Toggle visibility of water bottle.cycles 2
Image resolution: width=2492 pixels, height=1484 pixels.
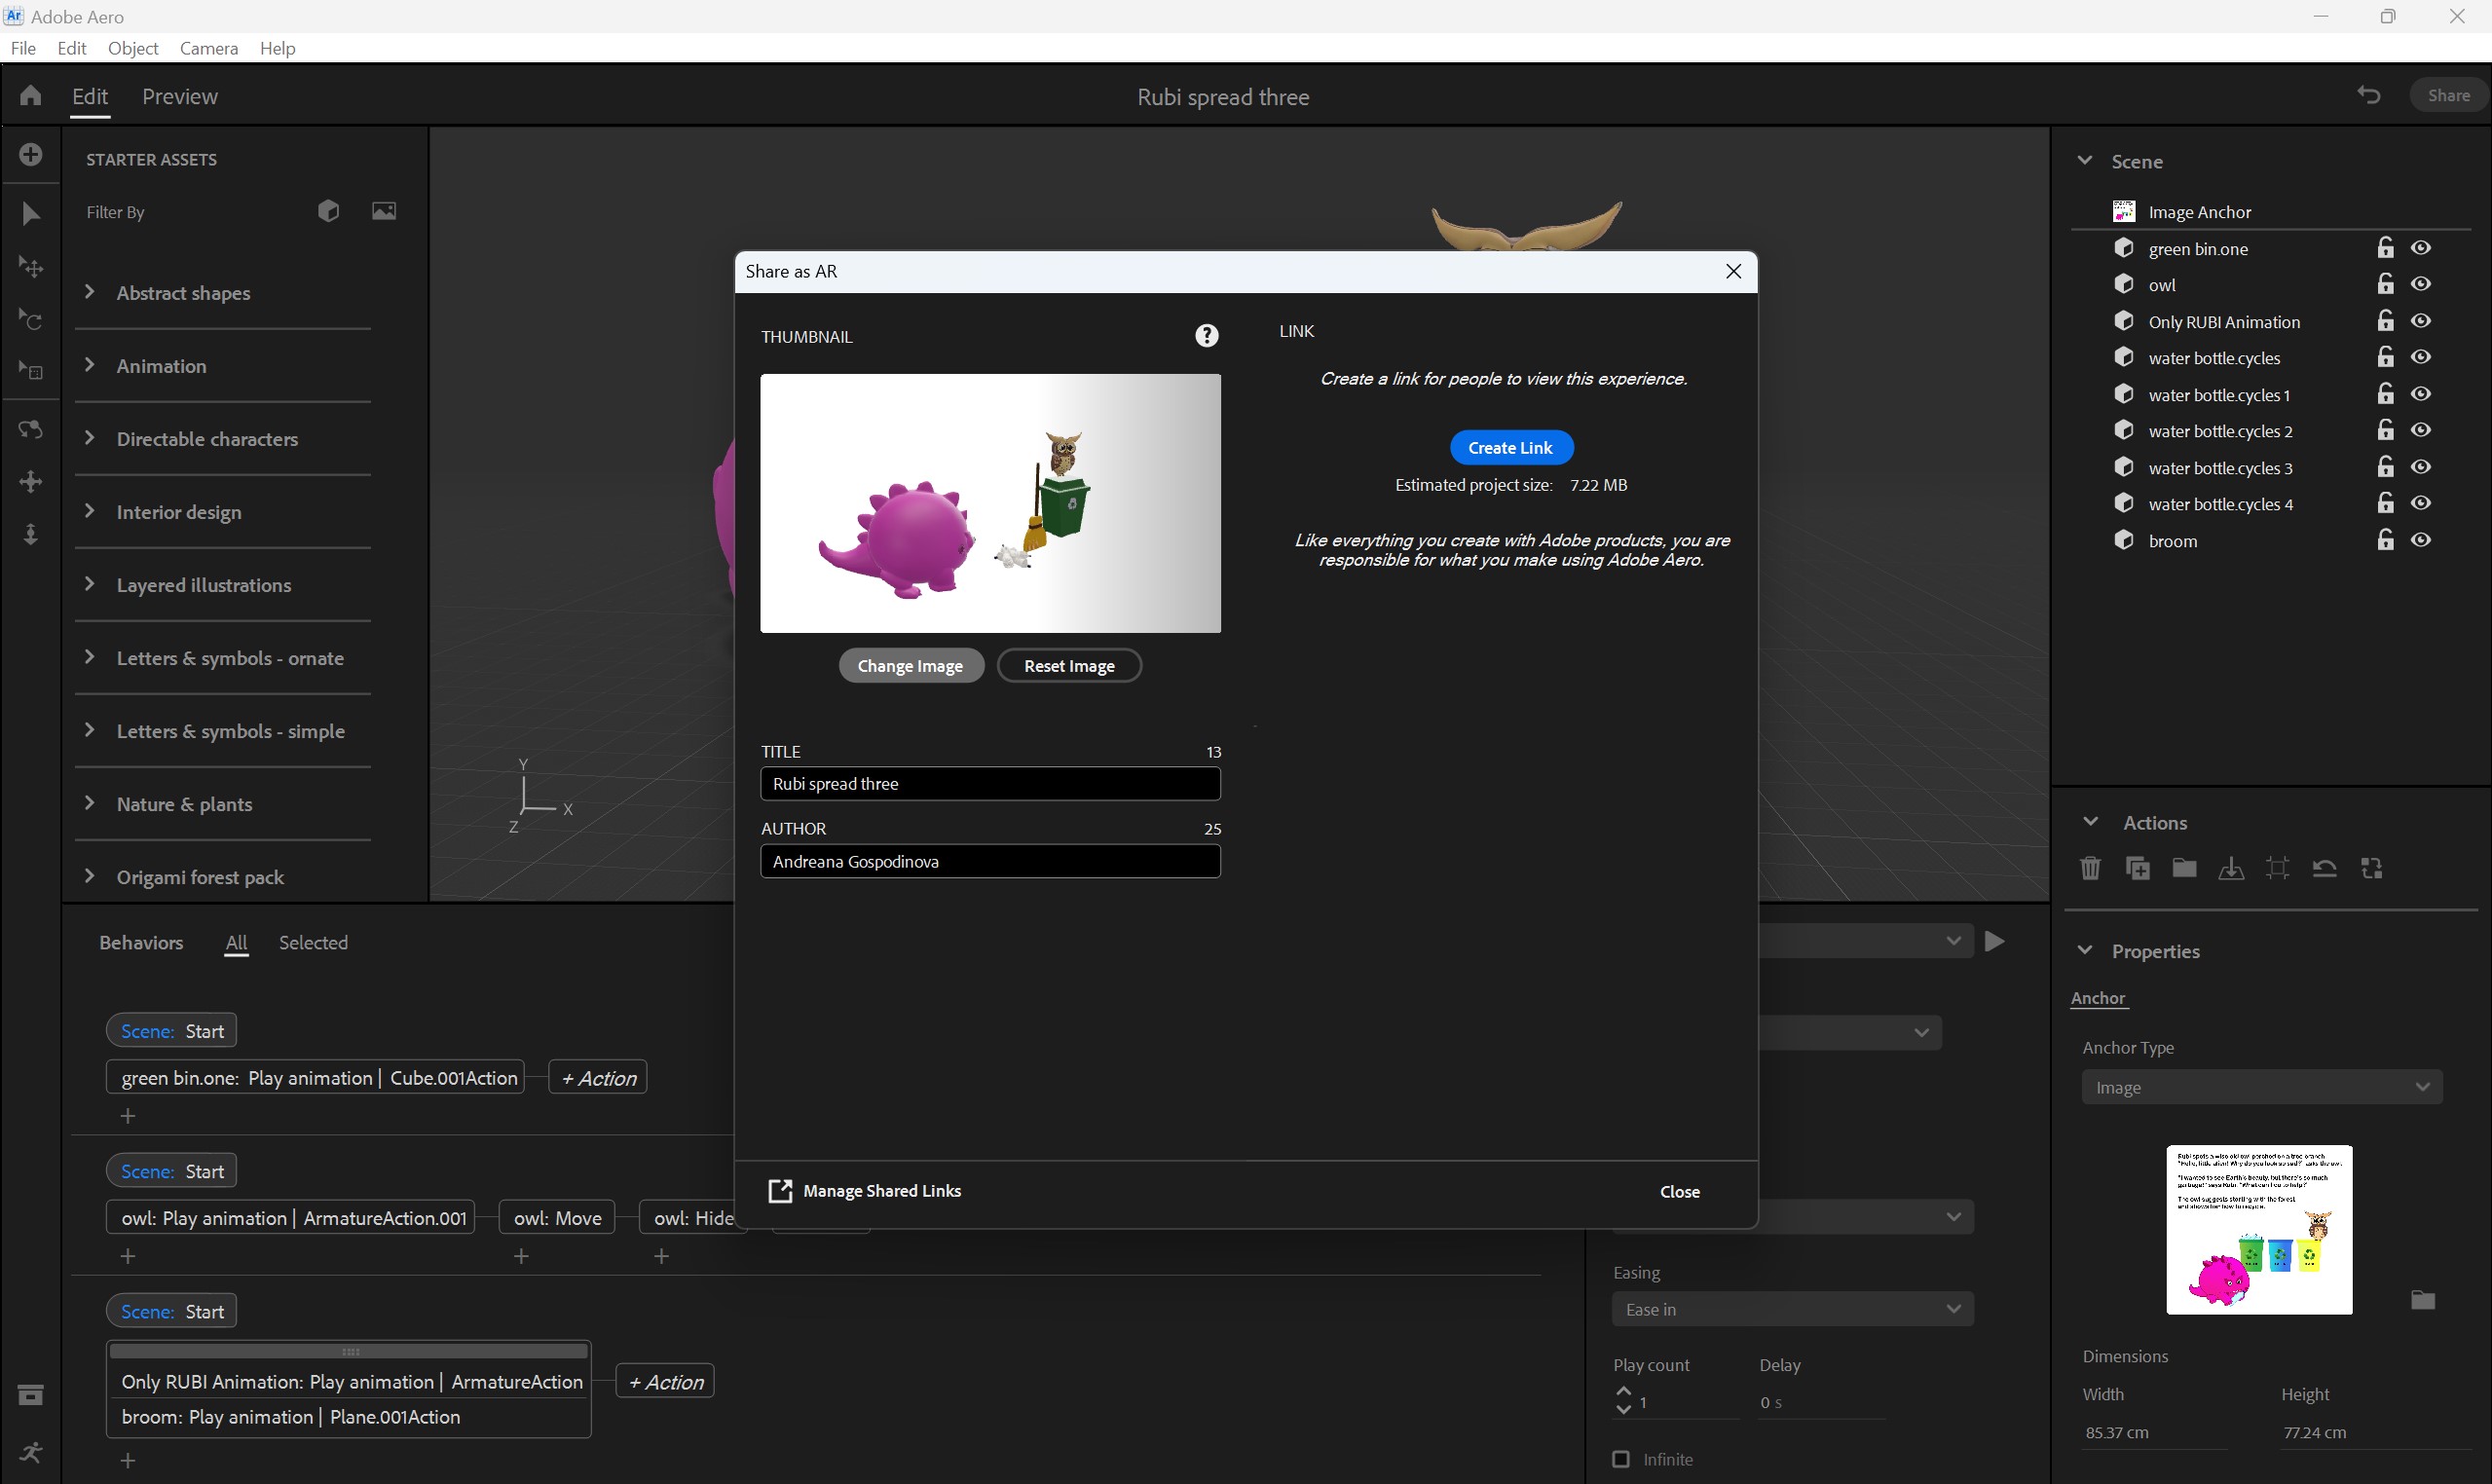2421,430
